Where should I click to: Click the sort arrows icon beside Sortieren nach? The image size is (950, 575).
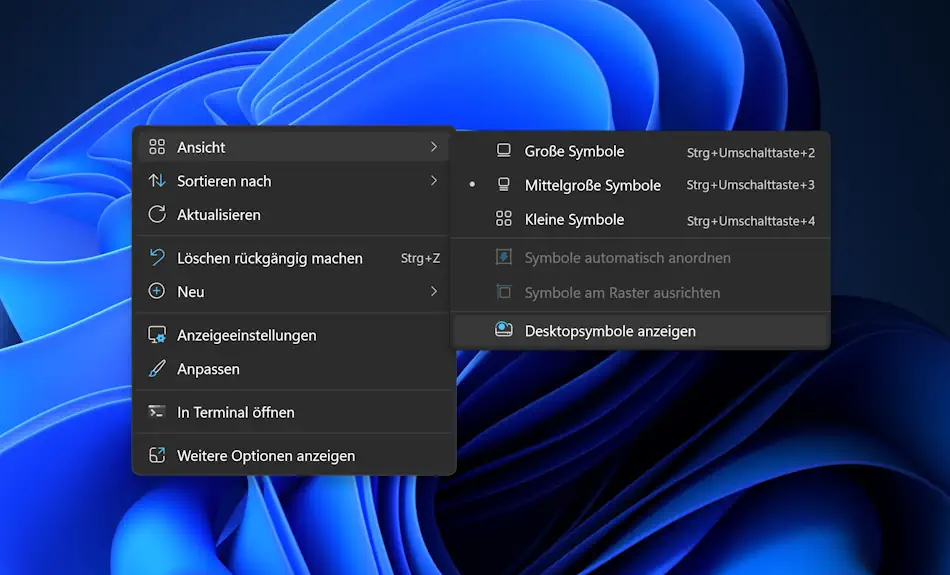coord(157,181)
